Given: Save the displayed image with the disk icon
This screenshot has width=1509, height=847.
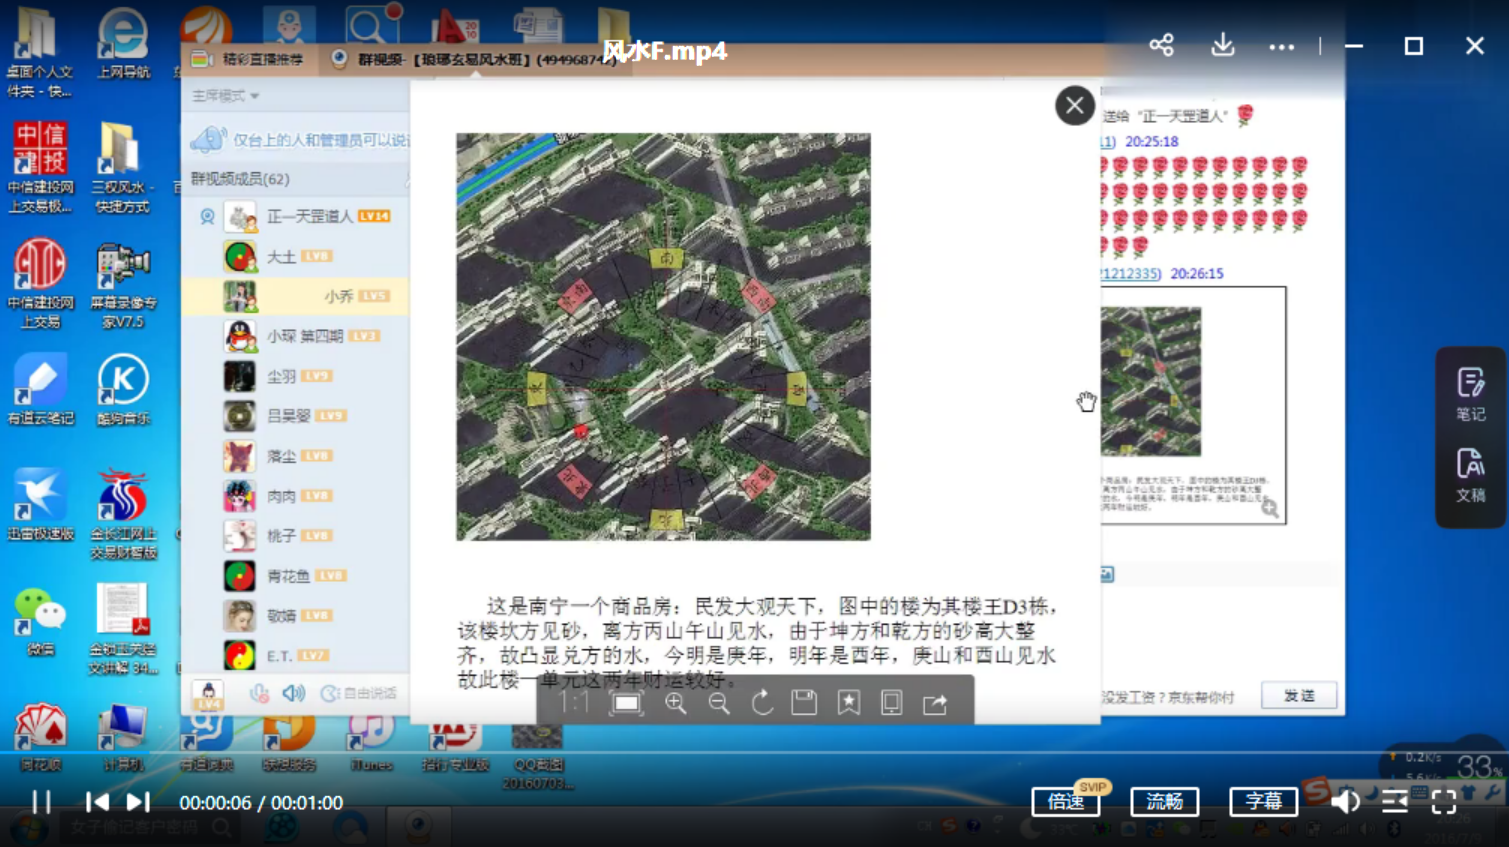Looking at the screenshot, I should pos(804,703).
